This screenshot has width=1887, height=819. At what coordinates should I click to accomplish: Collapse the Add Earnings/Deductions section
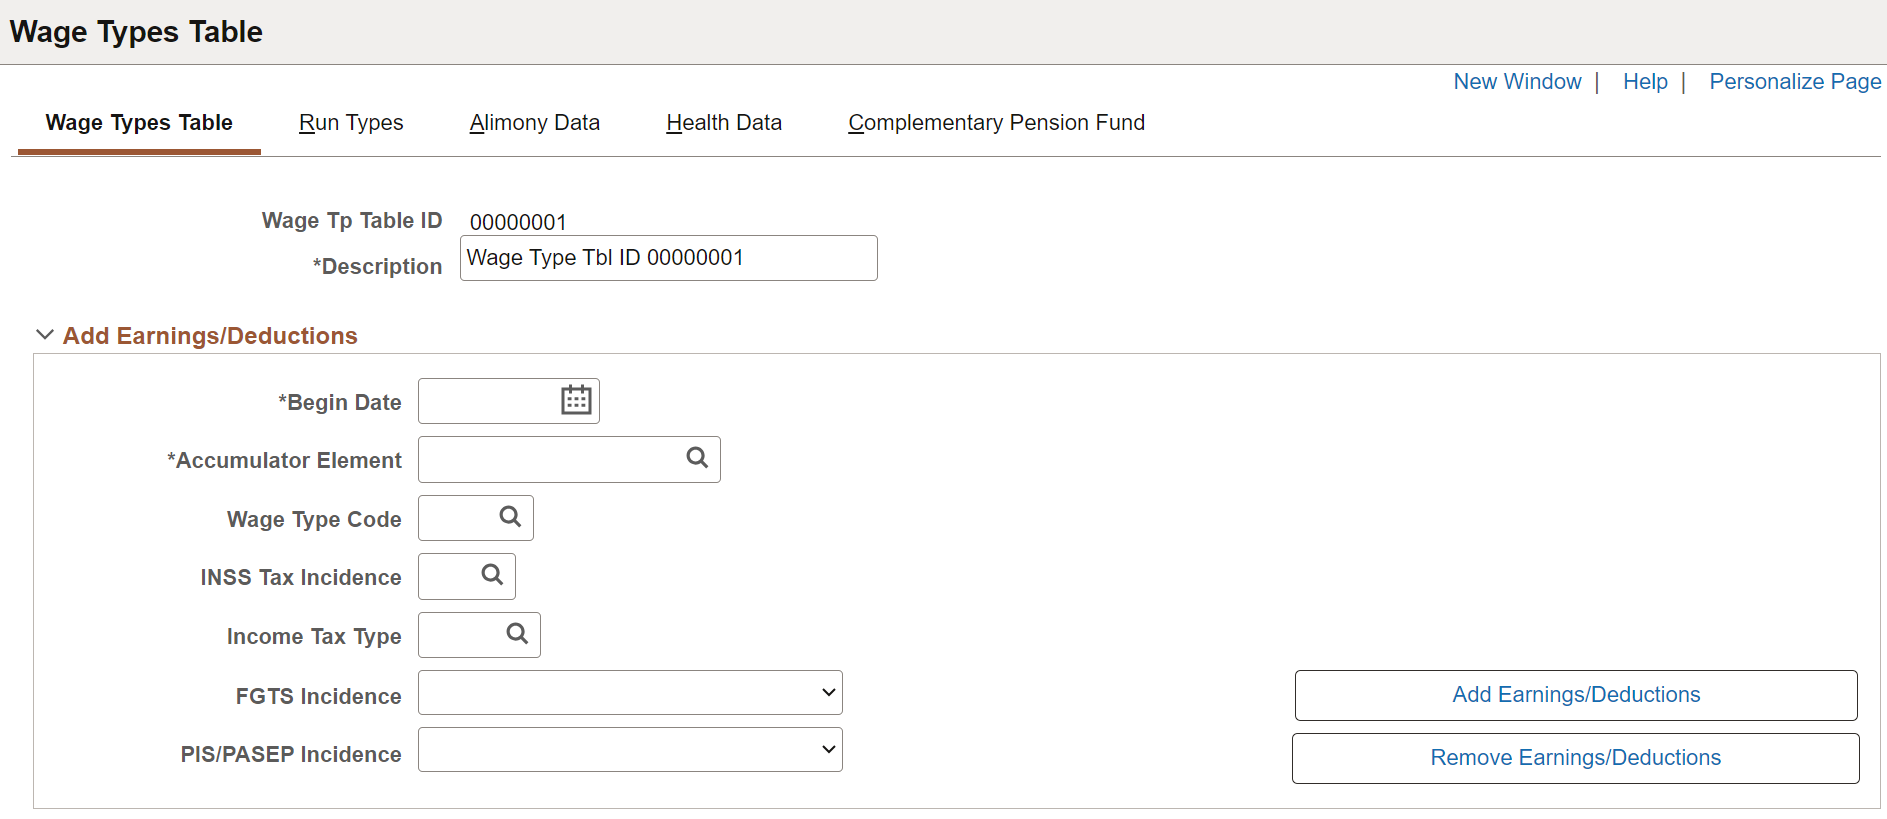coord(45,335)
